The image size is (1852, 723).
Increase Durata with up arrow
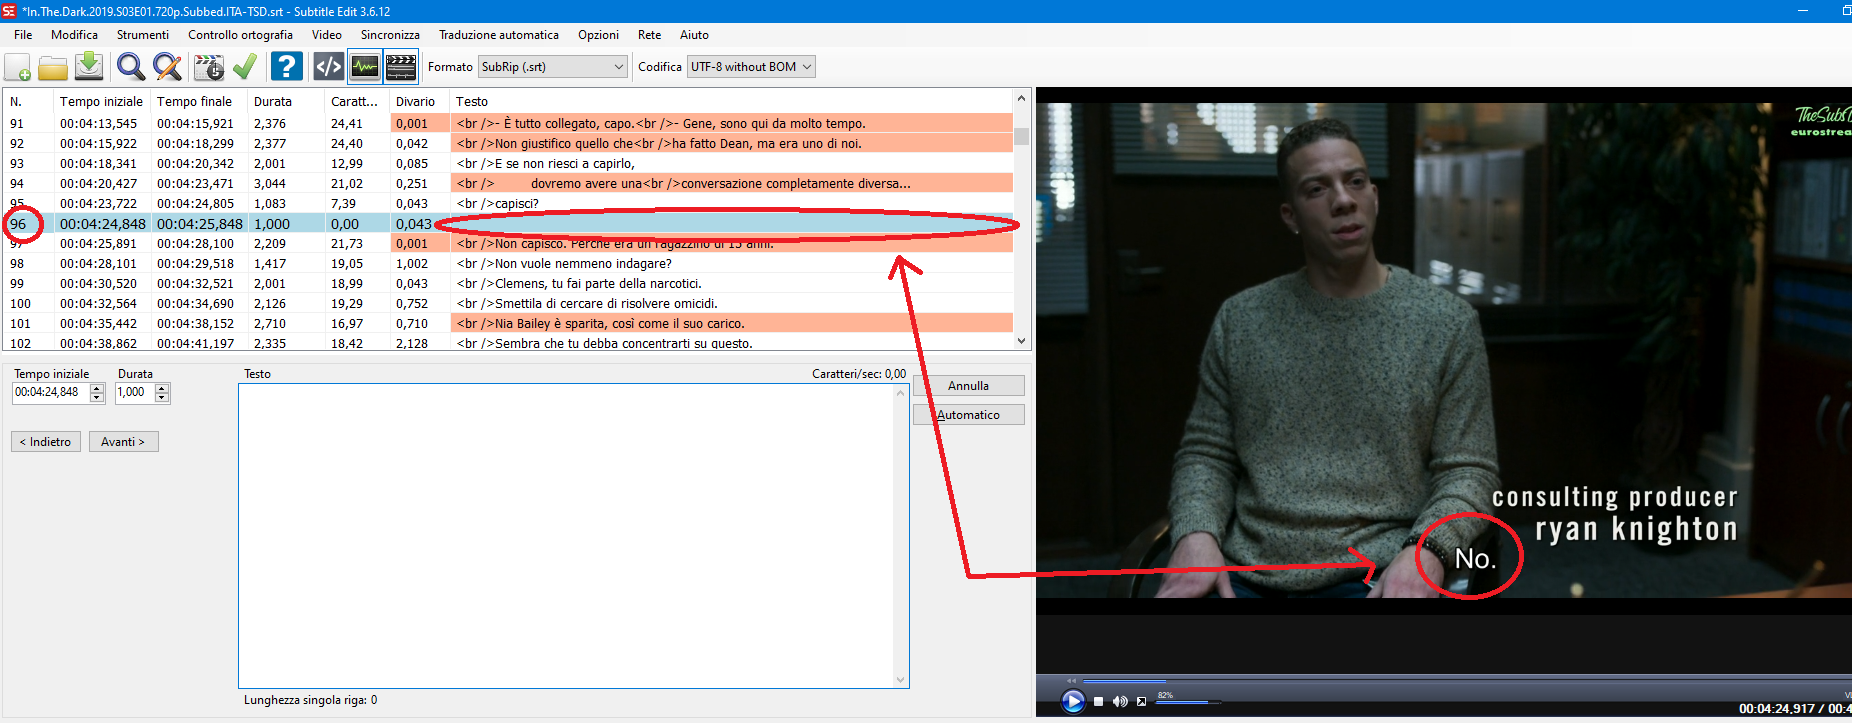point(162,388)
